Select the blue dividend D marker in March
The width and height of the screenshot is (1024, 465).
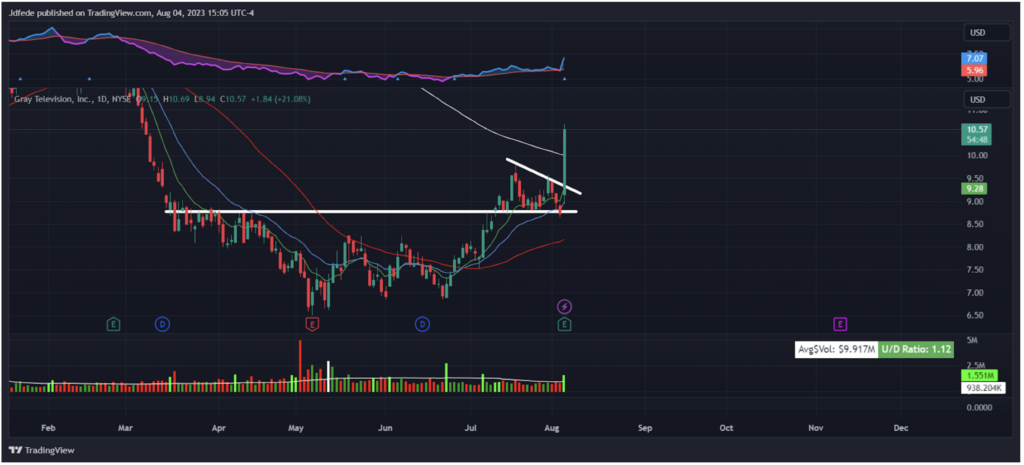click(x=162, y=324)
